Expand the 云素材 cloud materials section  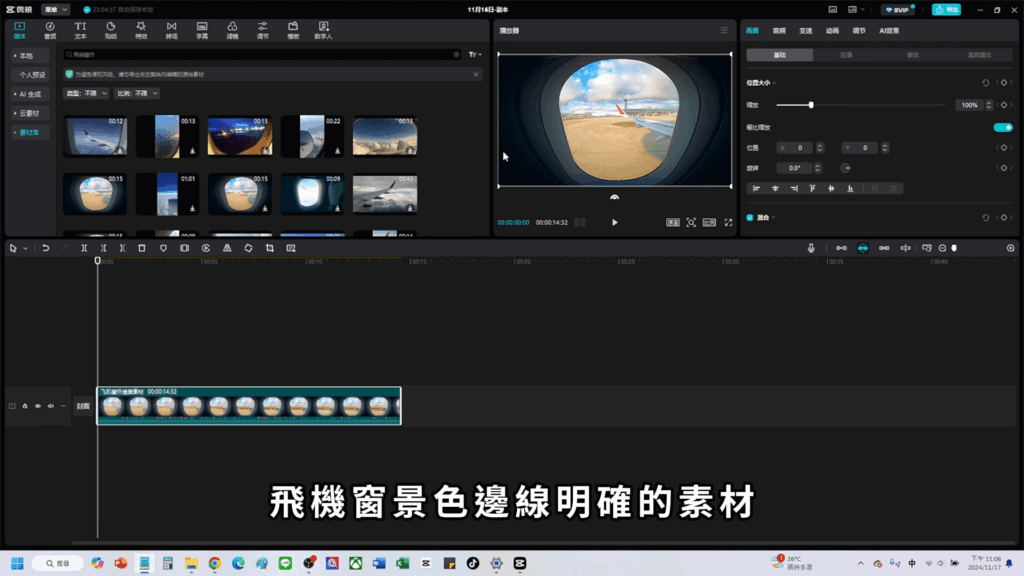pos(30,113)
